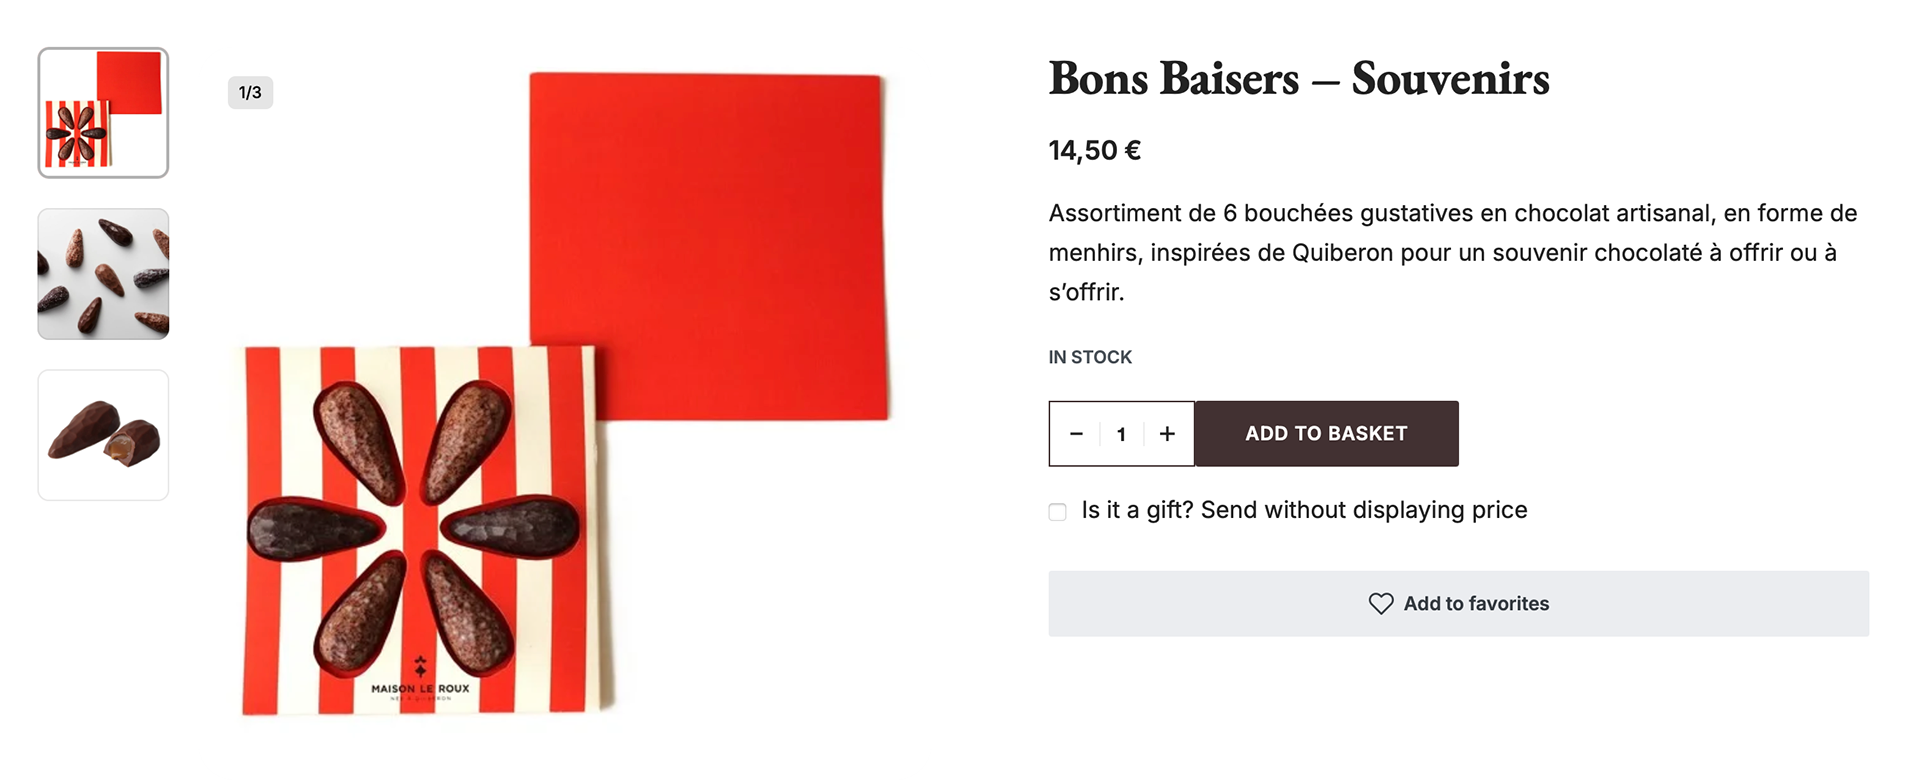Click the heart icon for favorites
This screenshot has width=1920, height=781.
(1380, 604)
